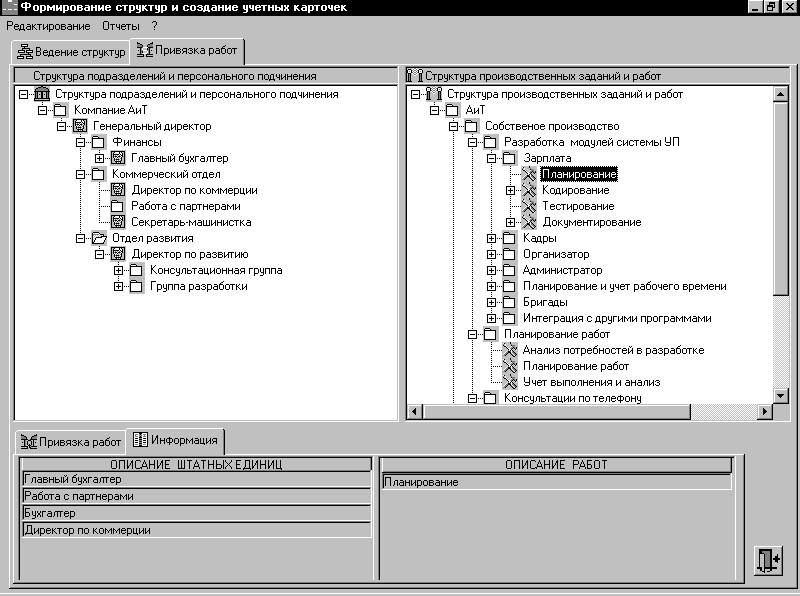Click the Планирование row in ОПИСАНИЕ РАБОТ
The width and height of the screenshot is (800, 596).
coord(557,482)
